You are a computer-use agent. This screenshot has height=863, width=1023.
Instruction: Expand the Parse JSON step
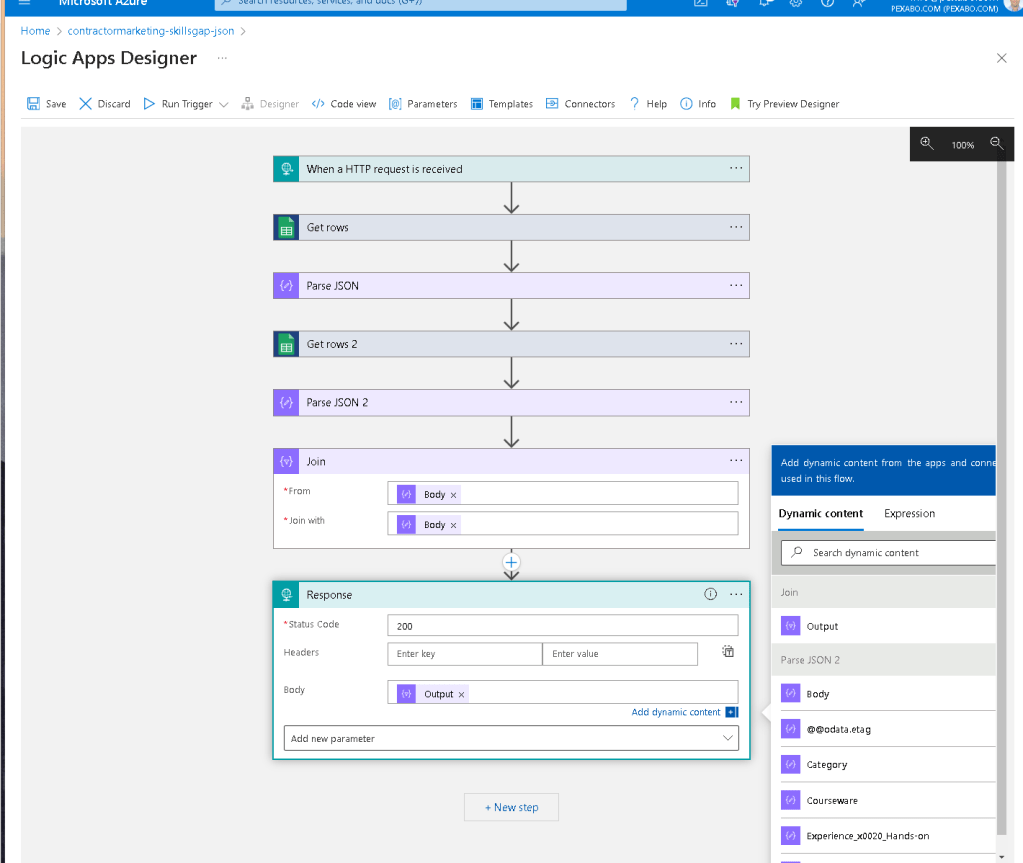(x=511, y=286)
